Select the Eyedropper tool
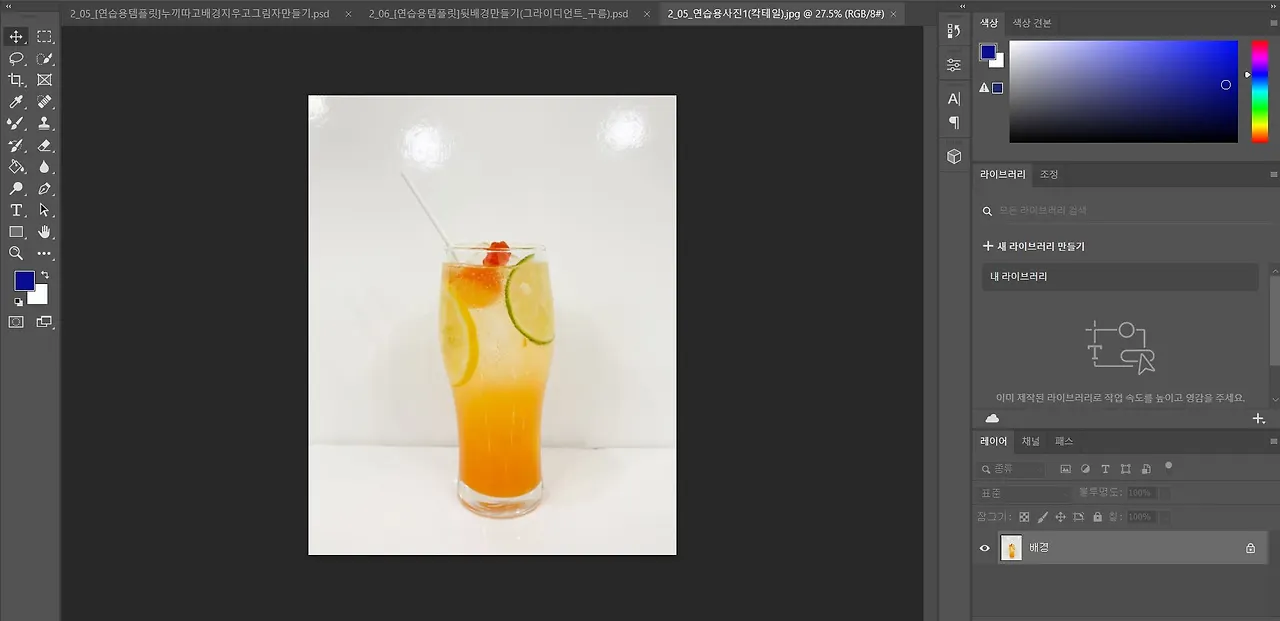 (x=16, y=102)
